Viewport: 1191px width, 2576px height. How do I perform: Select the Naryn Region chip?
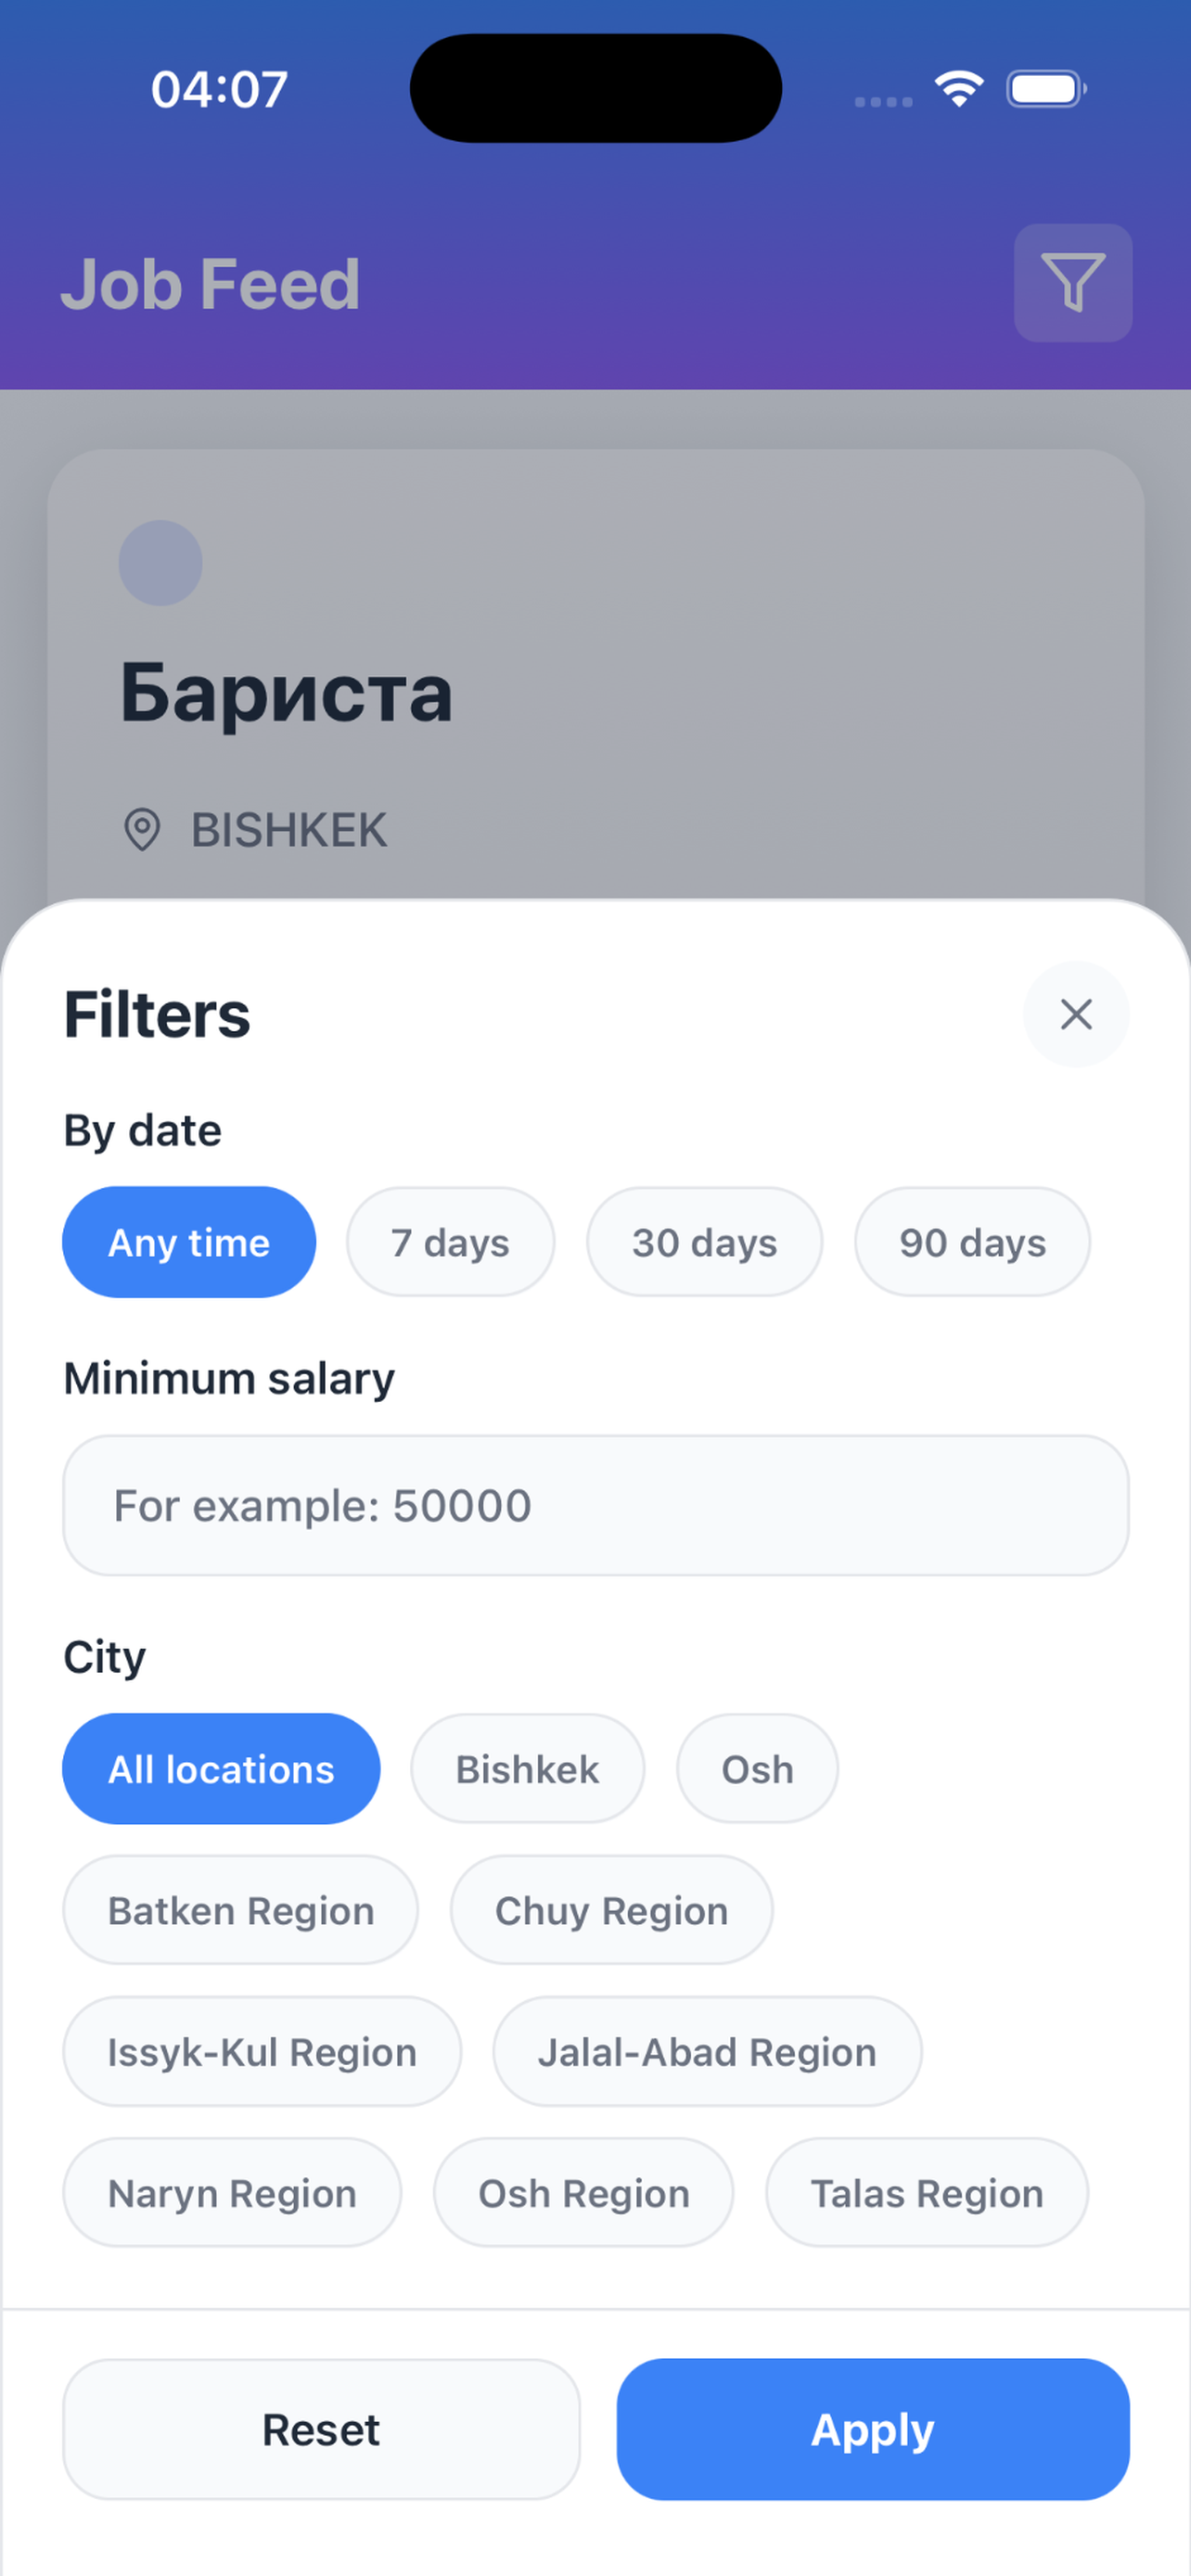tap(232, 2192)
